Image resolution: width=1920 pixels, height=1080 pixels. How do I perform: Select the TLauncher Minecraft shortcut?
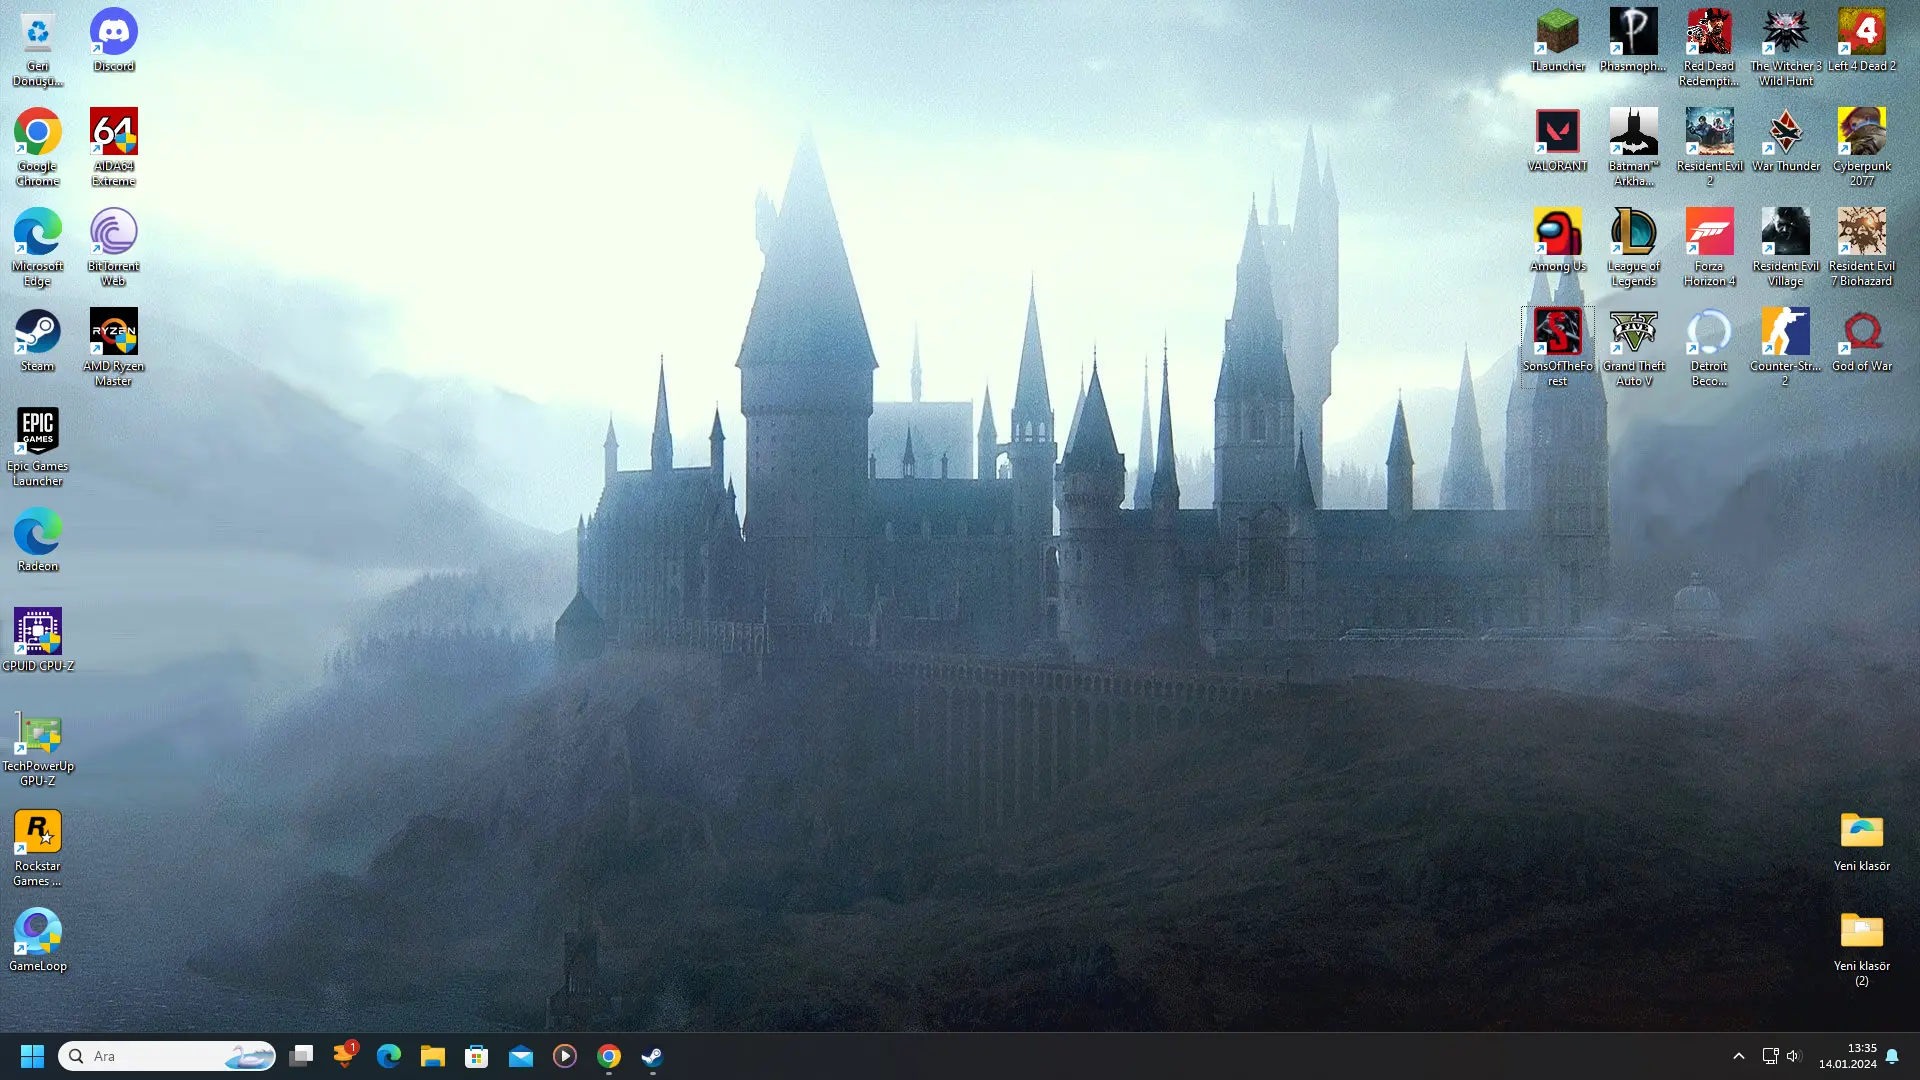click(1557, 41)
